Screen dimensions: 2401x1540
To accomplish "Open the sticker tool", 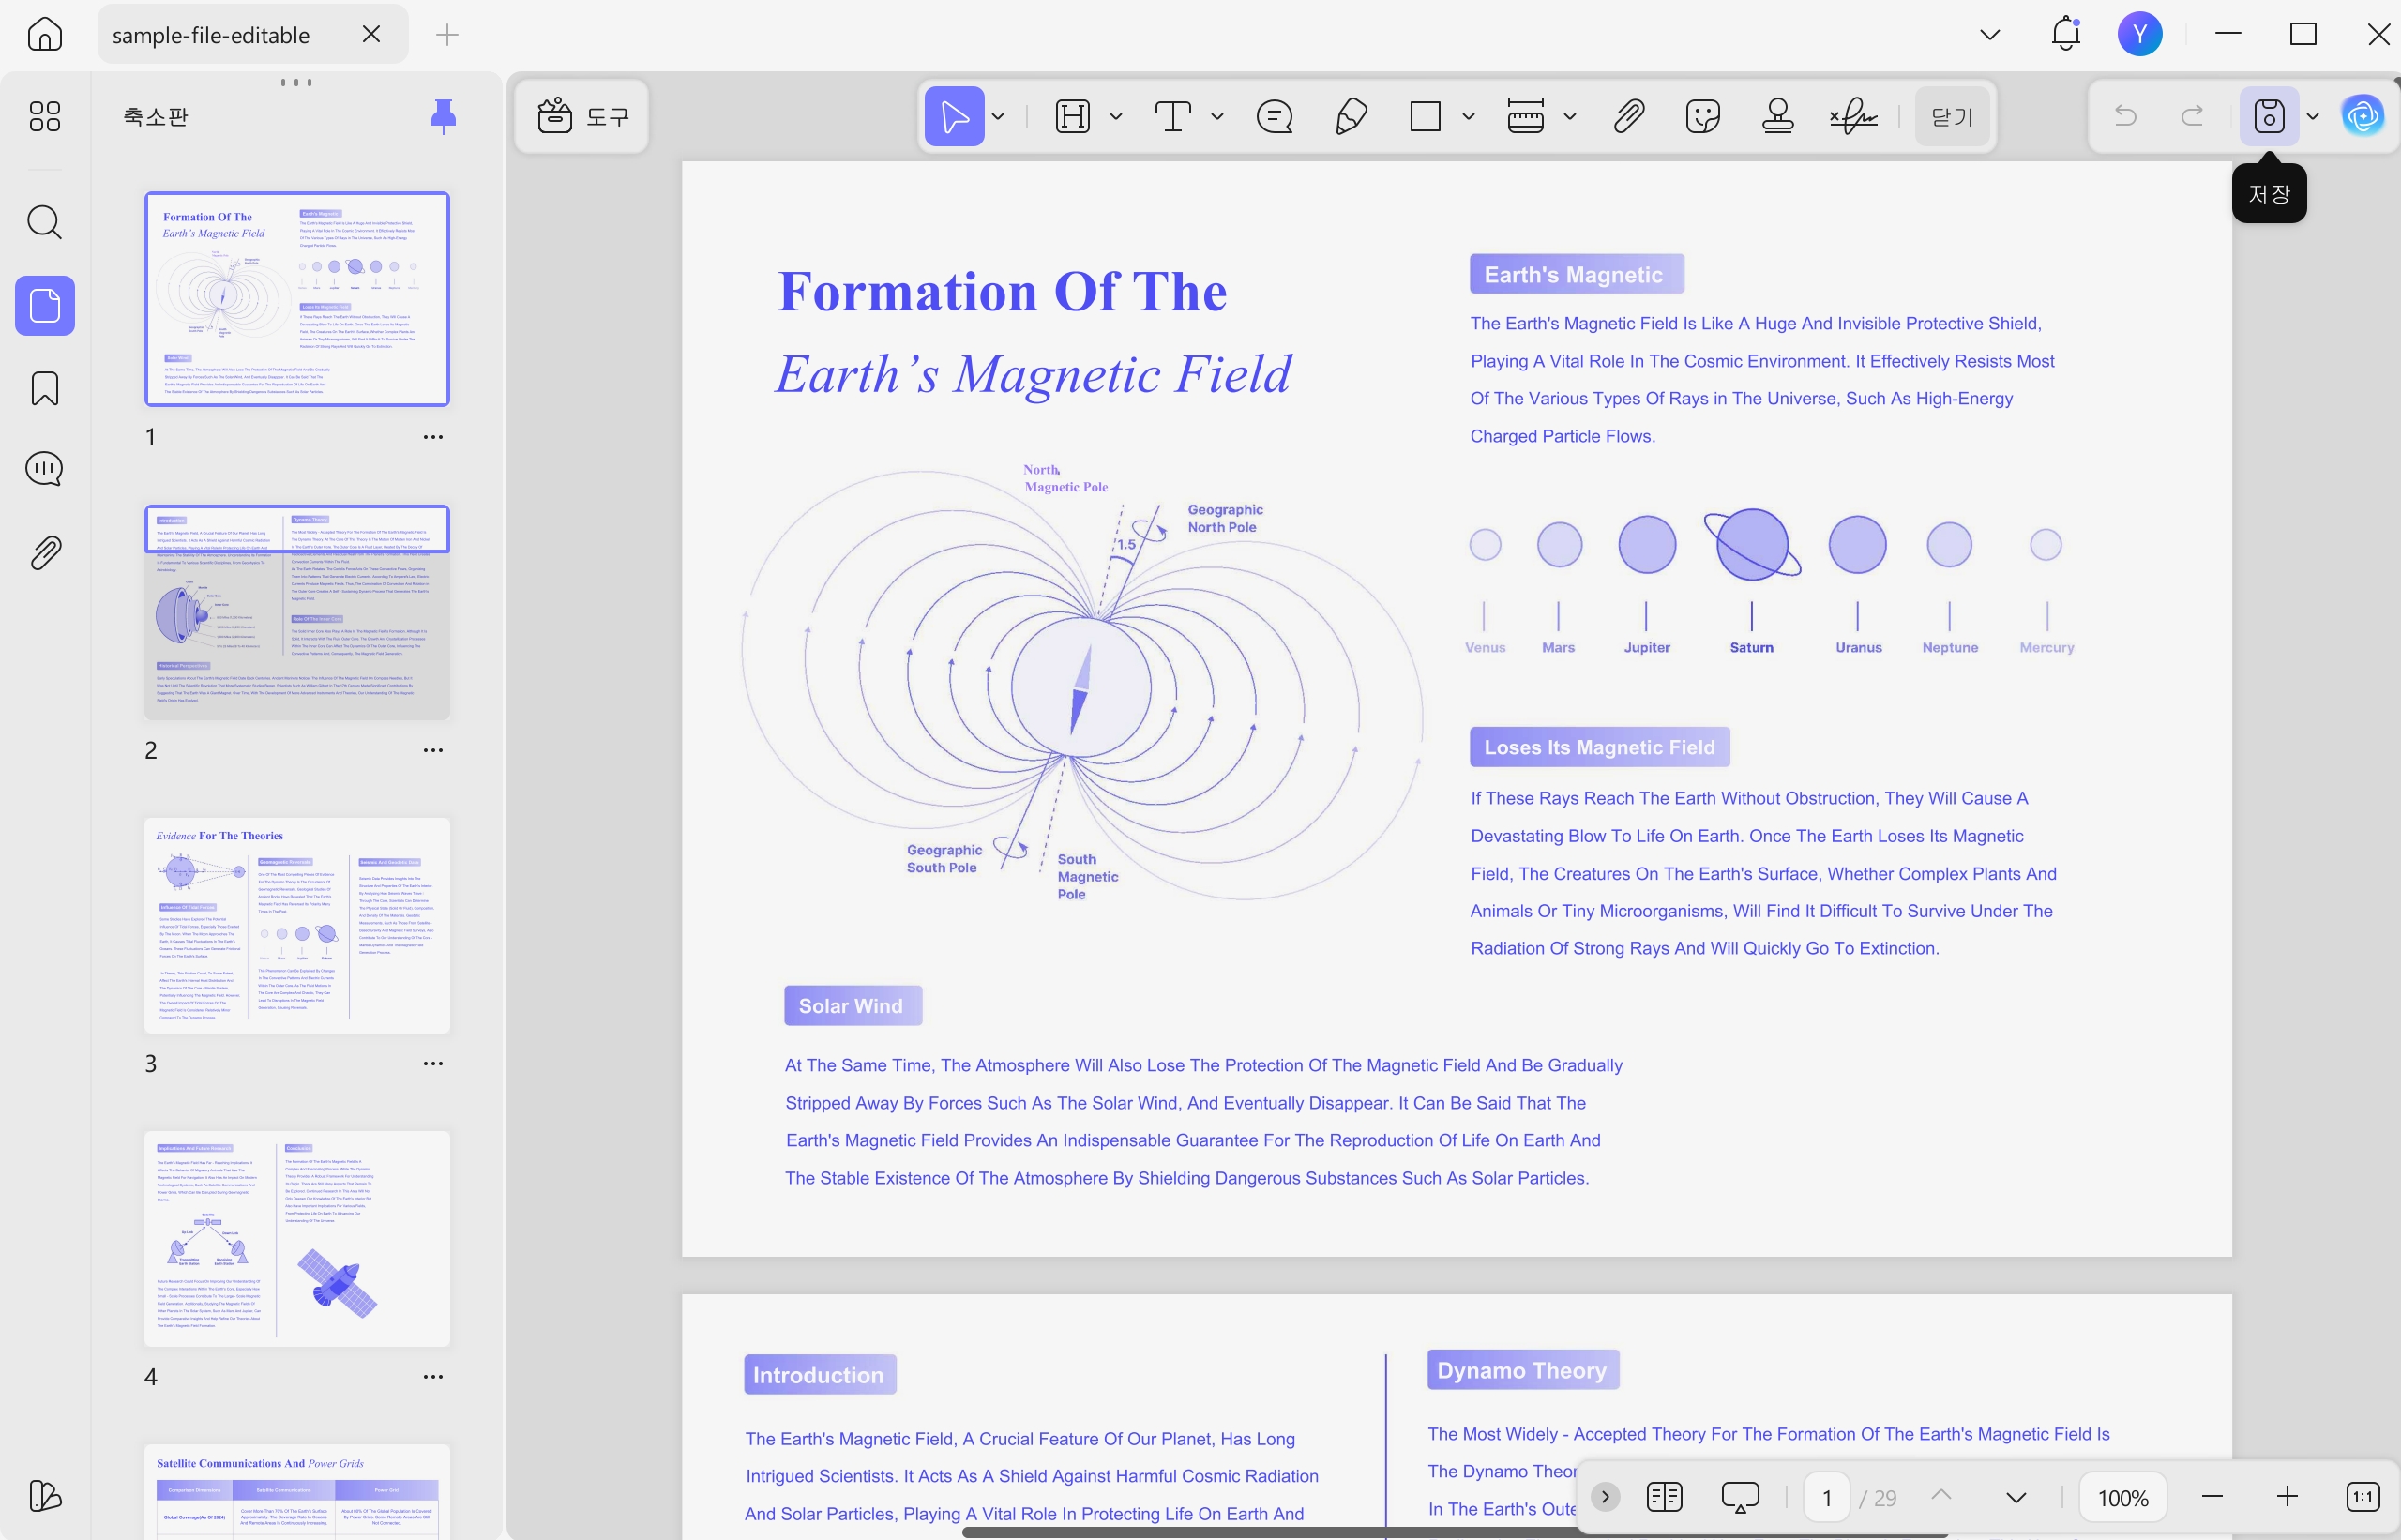I will (1702, 116).
